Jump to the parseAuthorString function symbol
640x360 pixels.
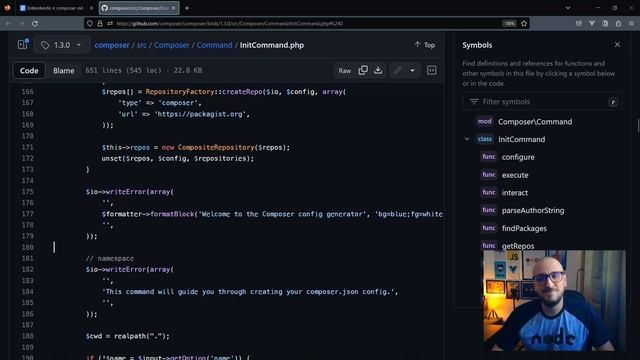click(x=533, y=211)
